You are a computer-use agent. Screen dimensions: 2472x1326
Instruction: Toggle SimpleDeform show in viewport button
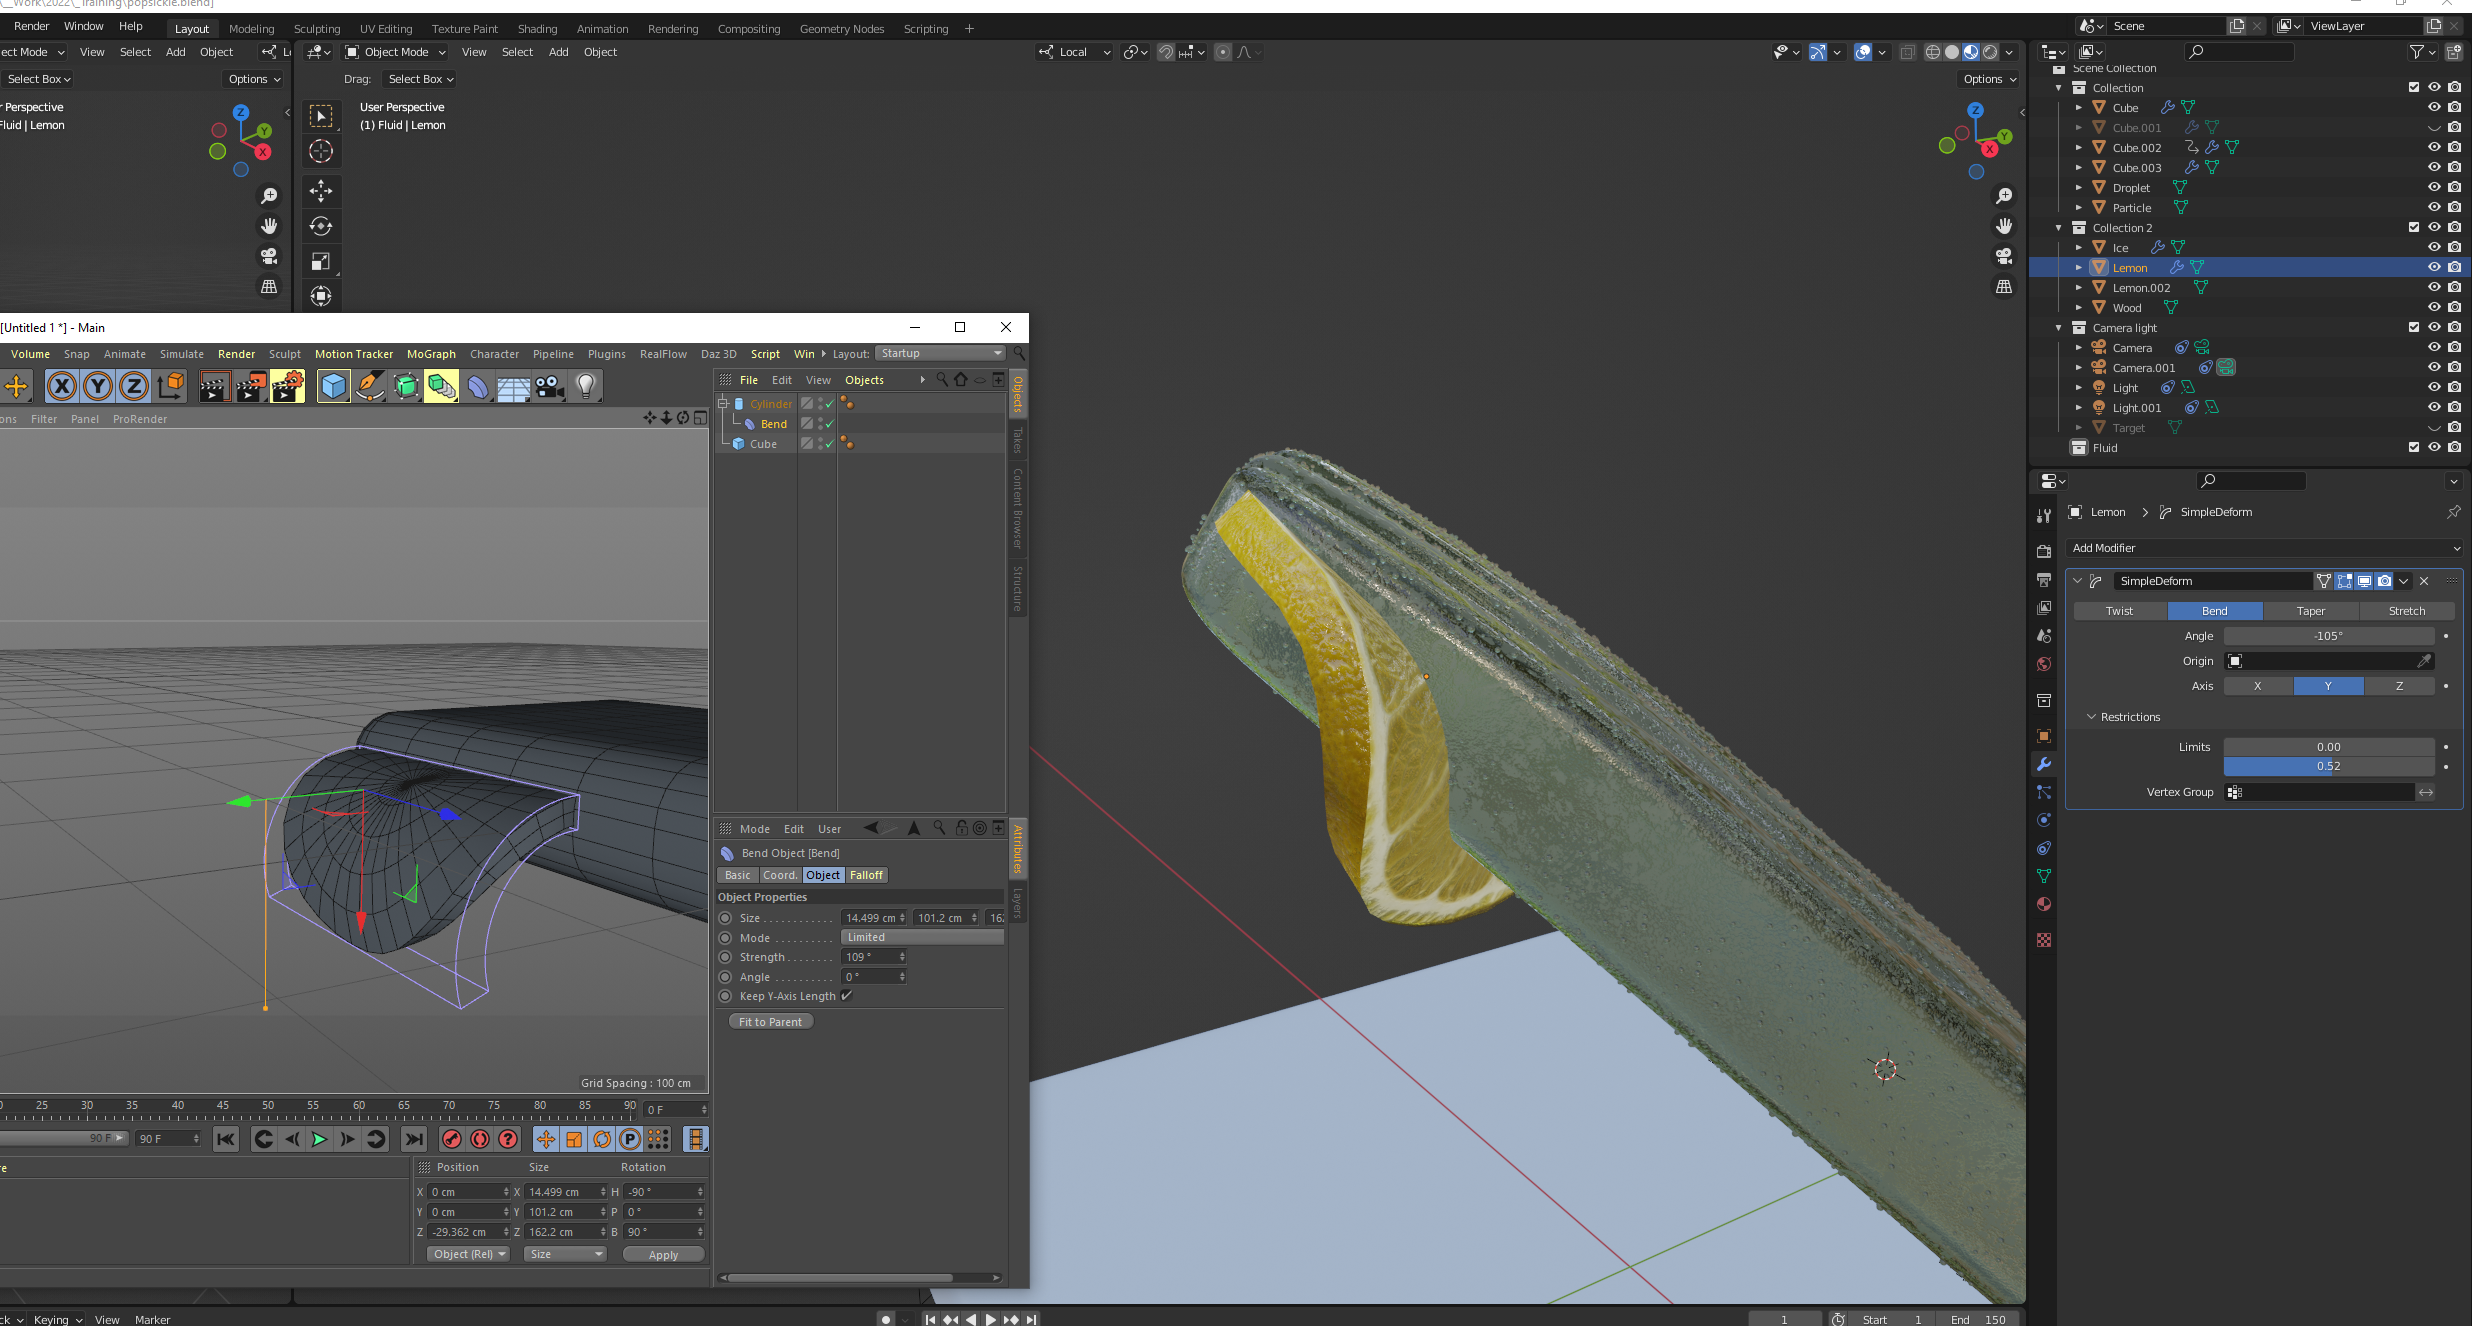(x=2364, y=581)
